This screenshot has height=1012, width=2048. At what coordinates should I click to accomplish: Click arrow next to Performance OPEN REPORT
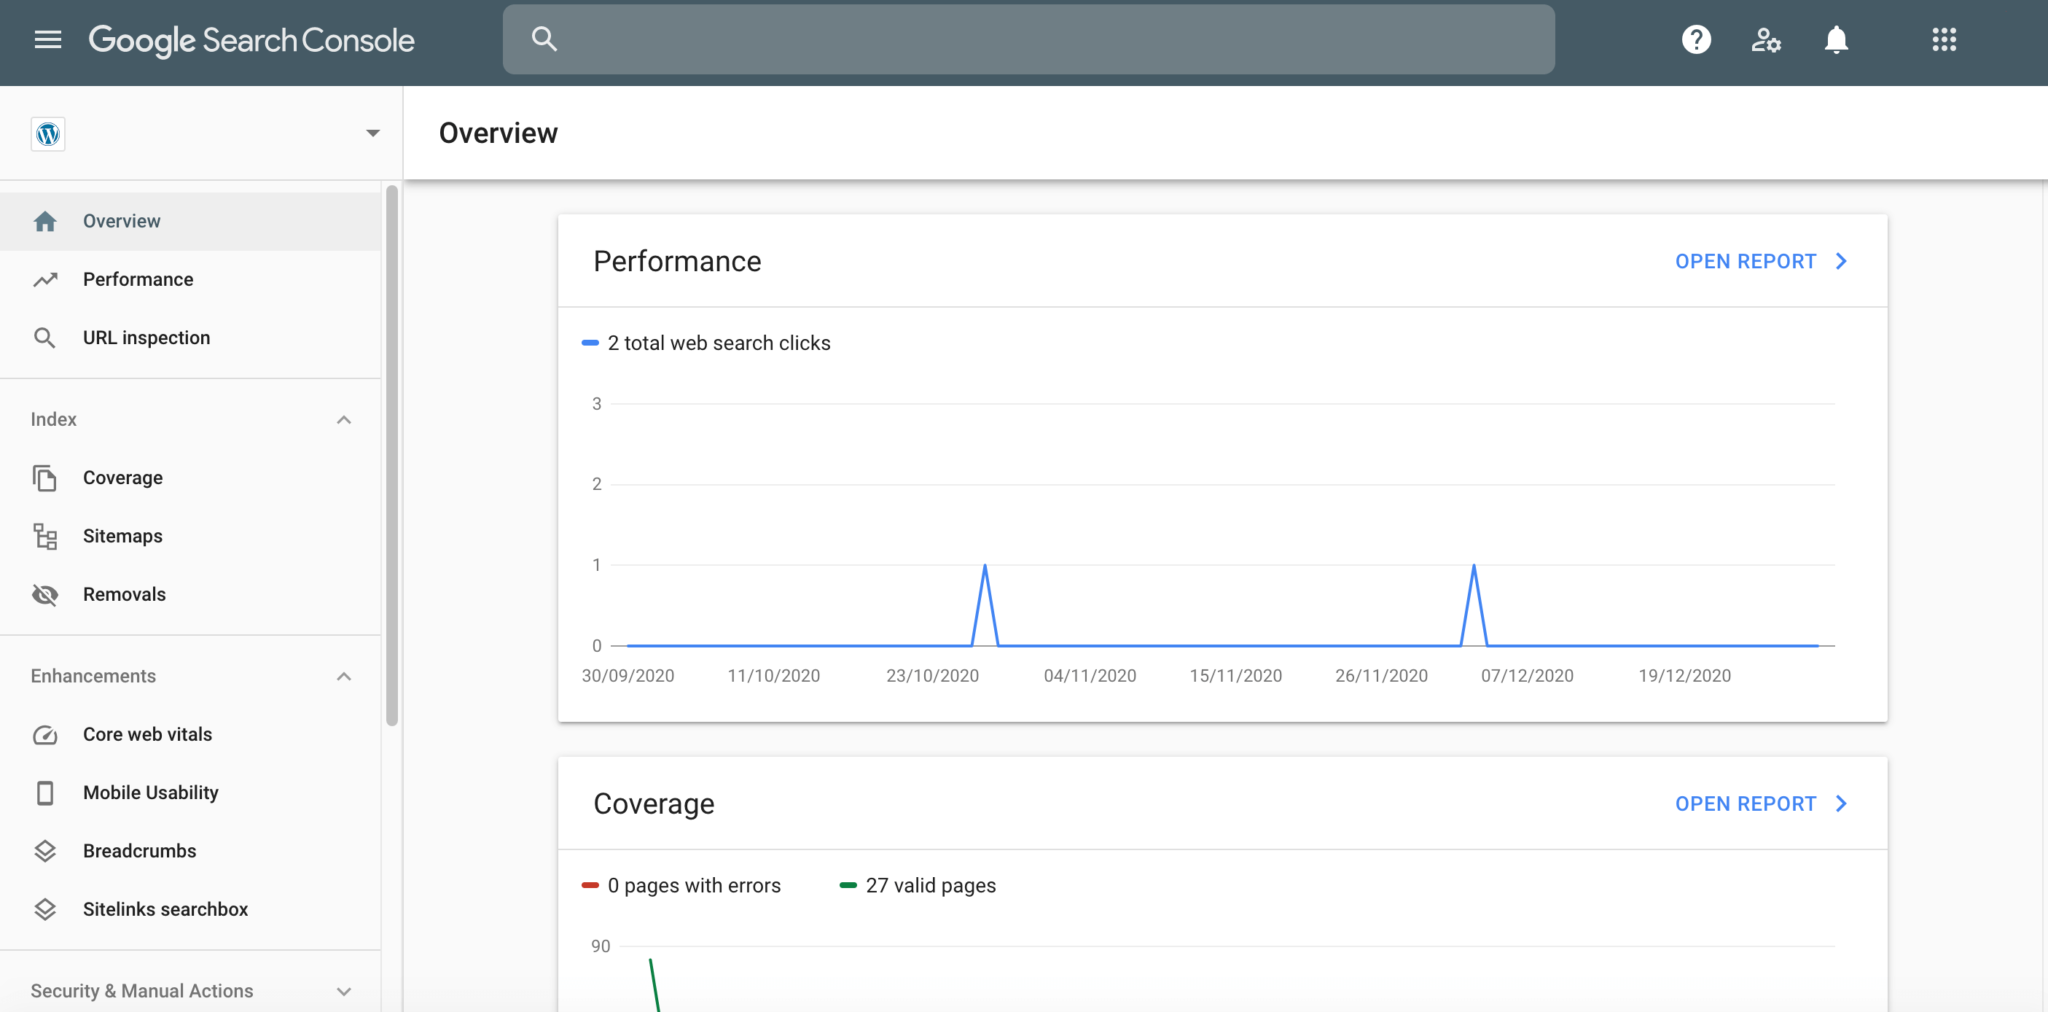pos(1841,261)
